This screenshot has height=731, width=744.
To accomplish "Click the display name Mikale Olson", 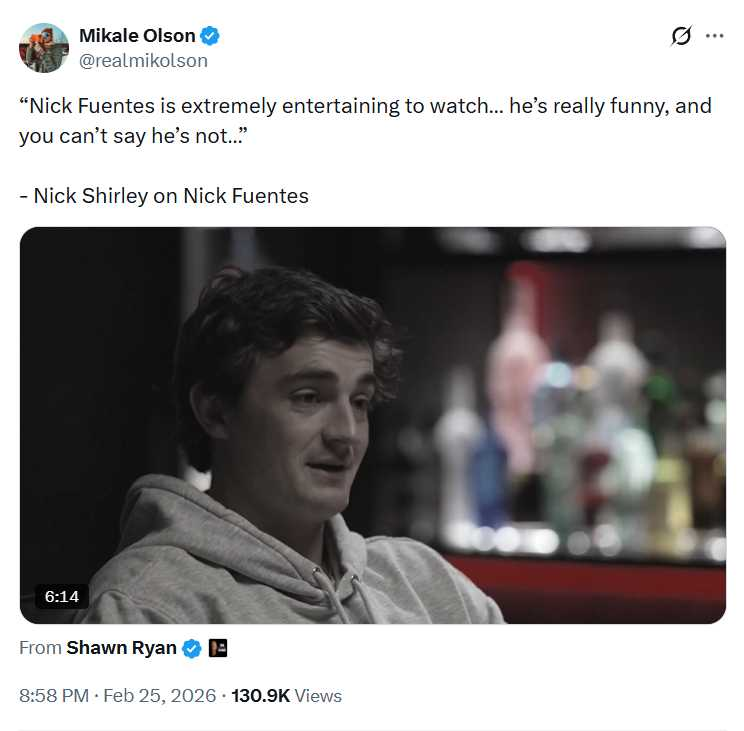I will tap(137, 36).
